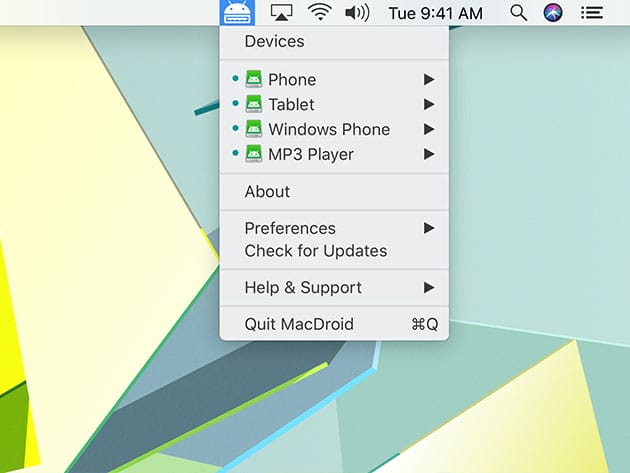Open the Preferences submenu arrow
The height and width of the screenshot is (473, 630).
[x=429, y=228]
